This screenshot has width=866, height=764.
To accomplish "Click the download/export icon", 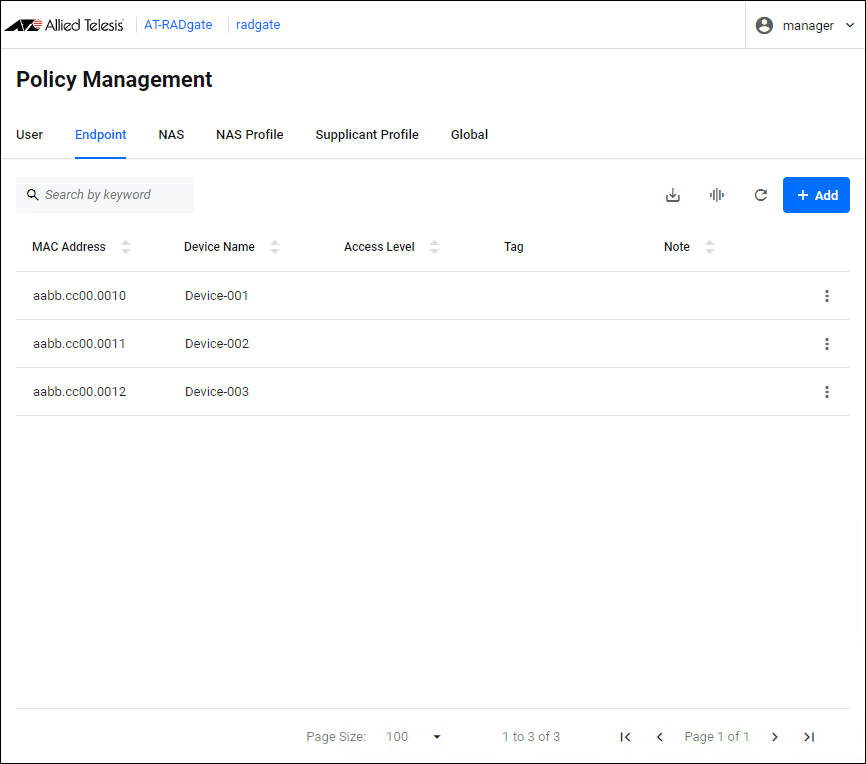I will click(673, 195).
